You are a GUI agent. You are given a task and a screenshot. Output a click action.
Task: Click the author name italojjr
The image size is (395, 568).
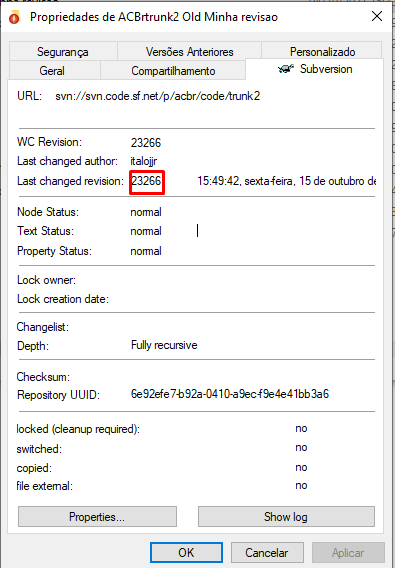click(x=144, y=161)
